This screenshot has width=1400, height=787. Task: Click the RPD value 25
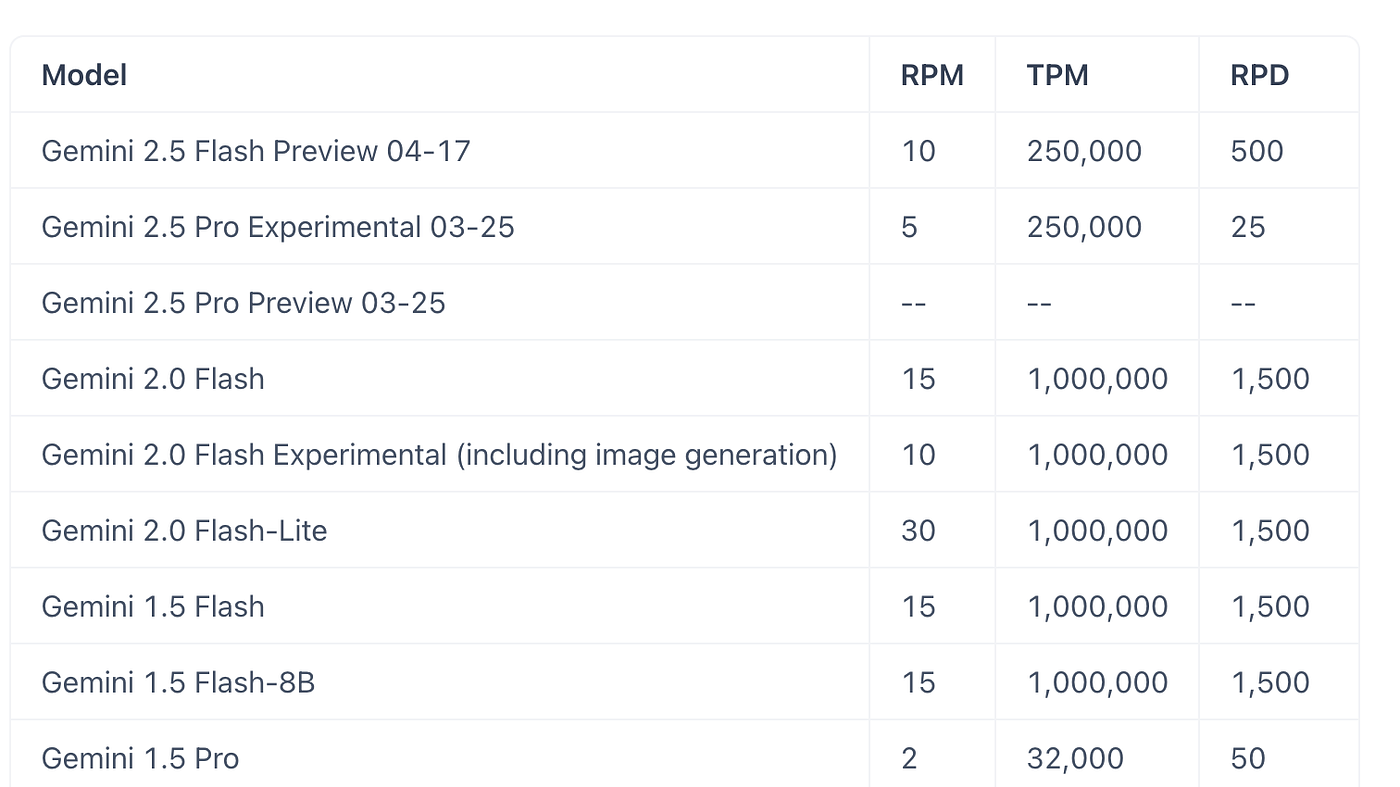pyautogui.click(x=1248, y=227)
